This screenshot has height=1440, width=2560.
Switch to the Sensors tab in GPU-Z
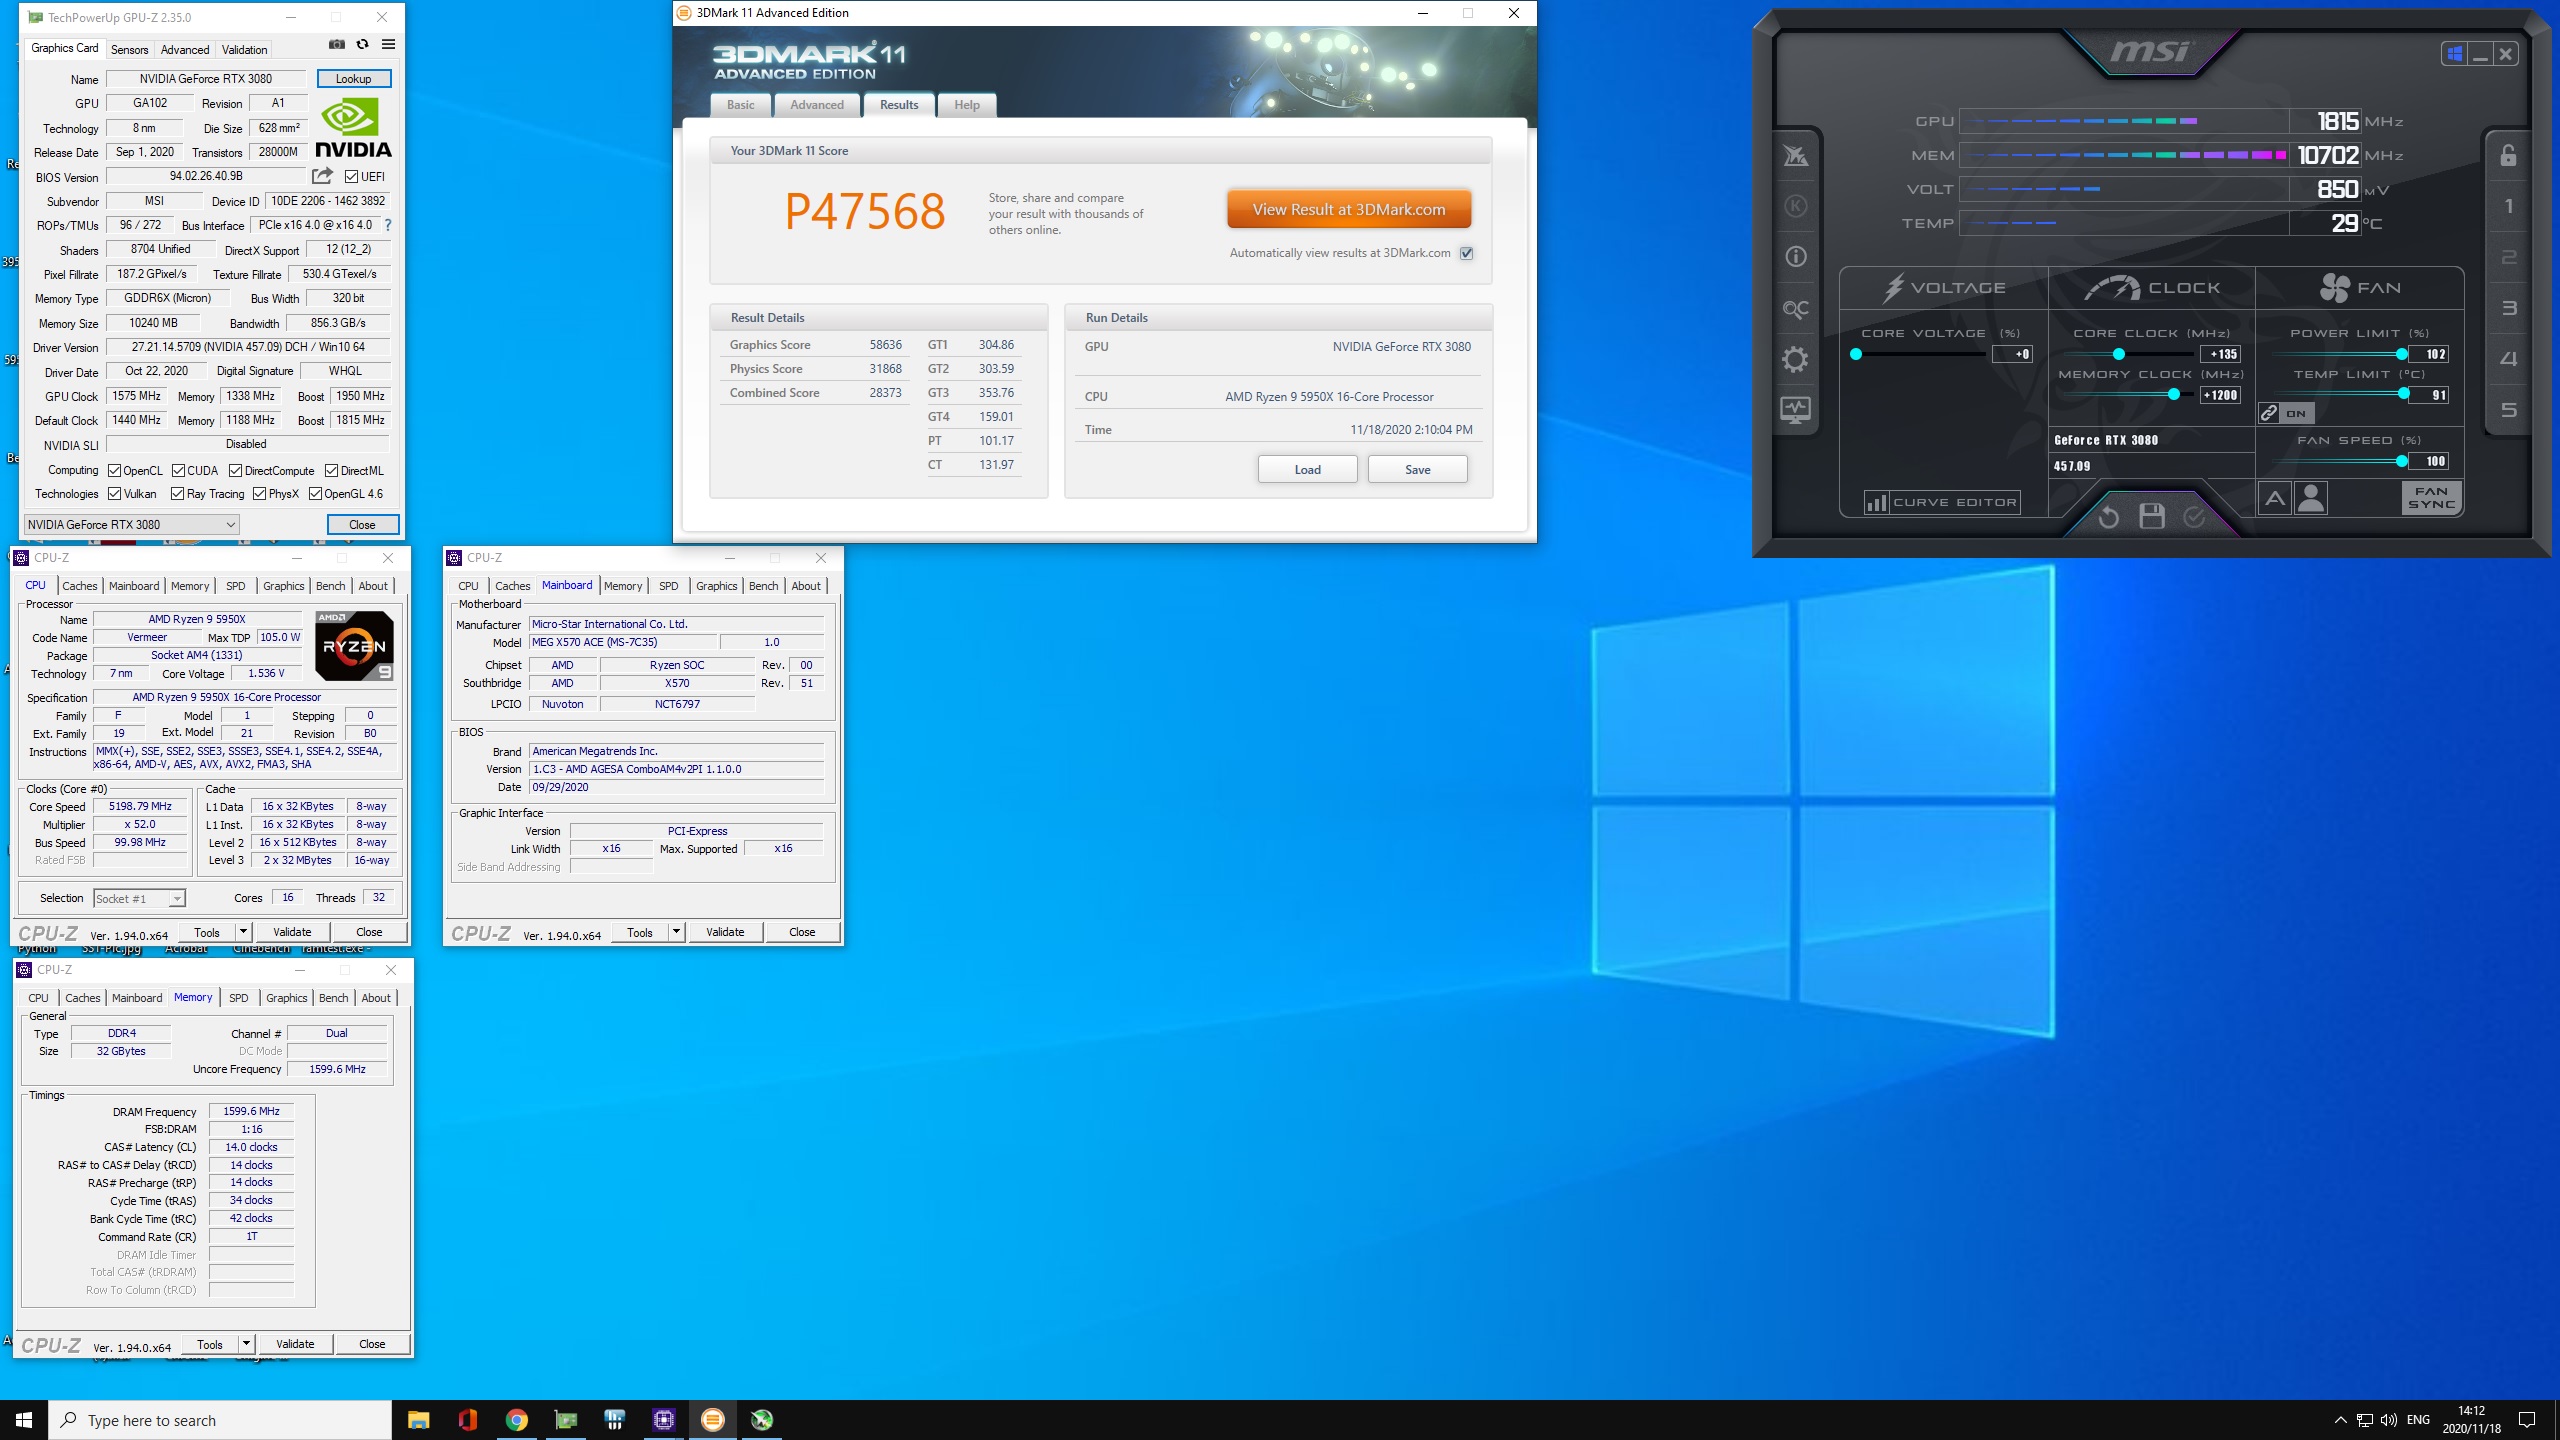pyautogui.click(x=129, y=49)
